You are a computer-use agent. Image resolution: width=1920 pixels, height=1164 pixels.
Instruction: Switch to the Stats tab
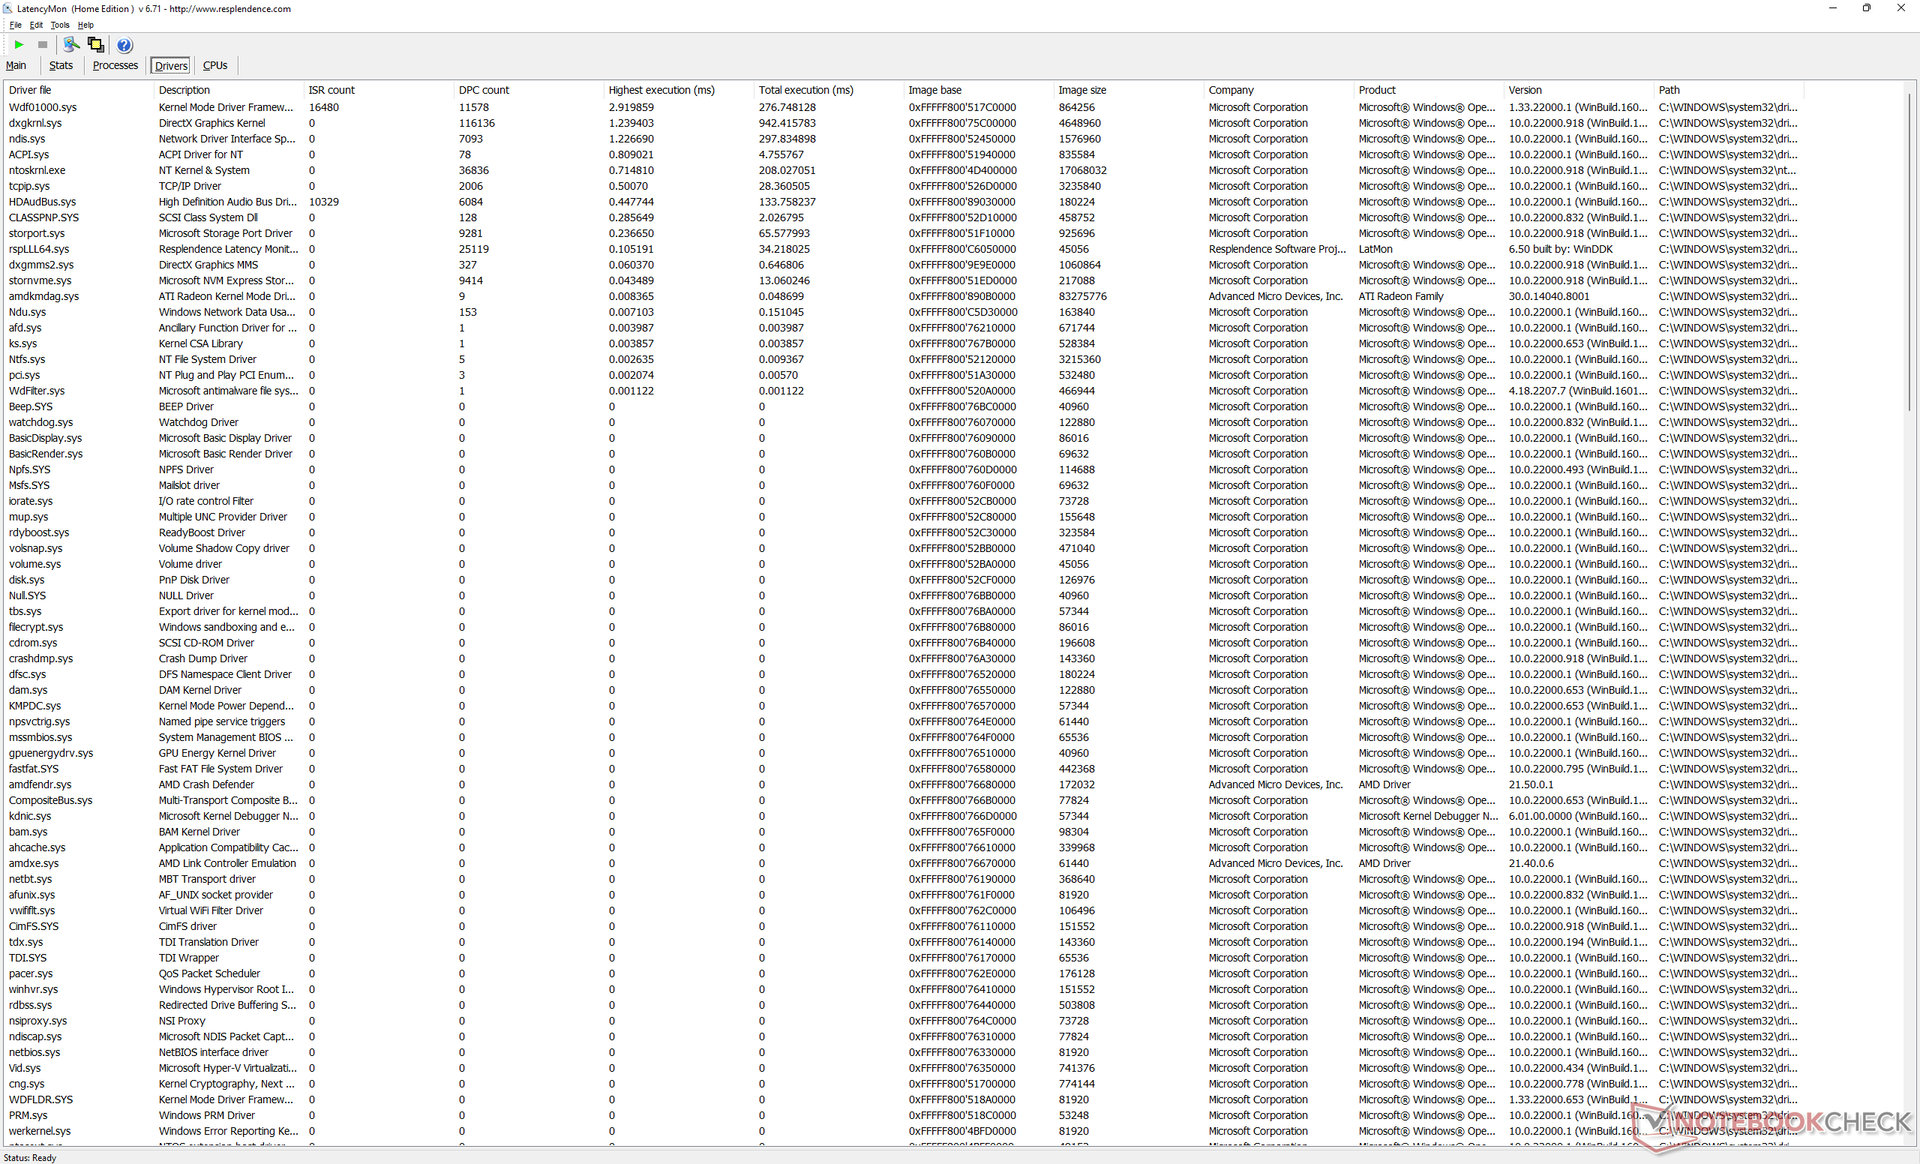(x=61, y=66)
